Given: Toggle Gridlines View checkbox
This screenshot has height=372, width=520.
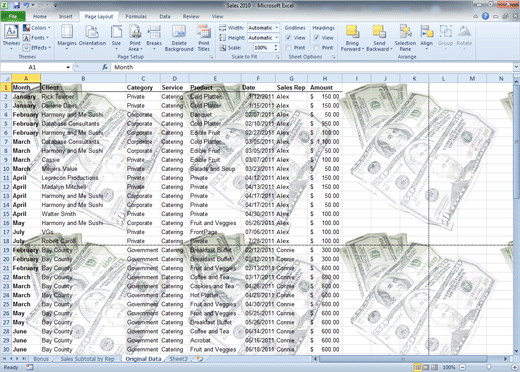Looking at the screenshot, I should pyautogui.click(x=289, y=38).
